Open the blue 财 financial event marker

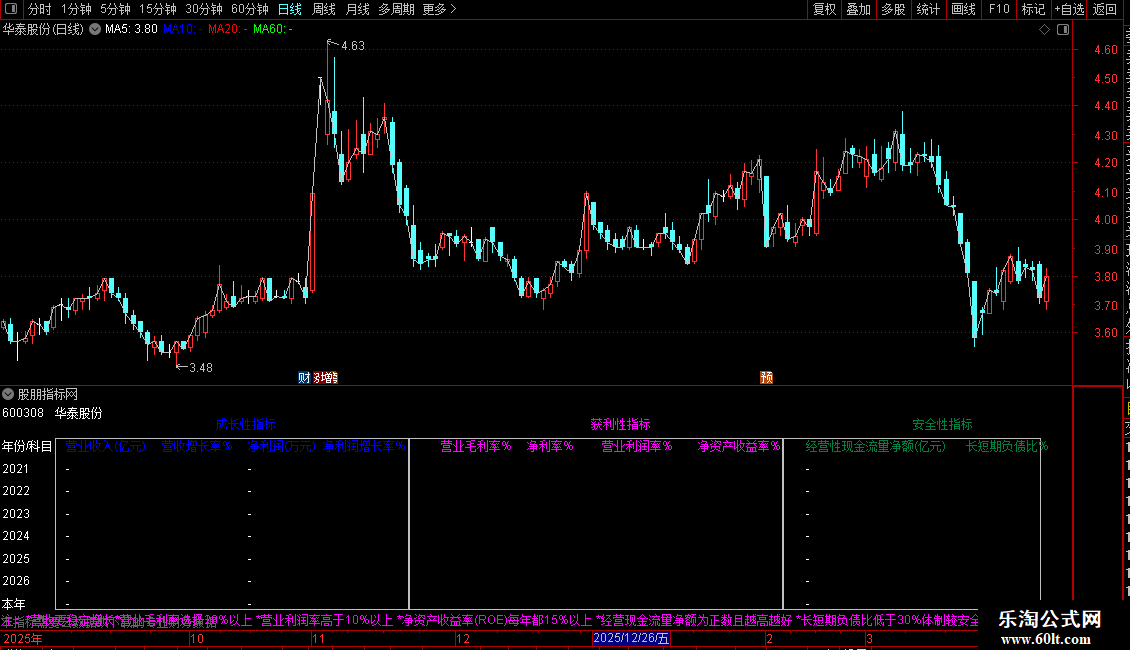(304, 378)
